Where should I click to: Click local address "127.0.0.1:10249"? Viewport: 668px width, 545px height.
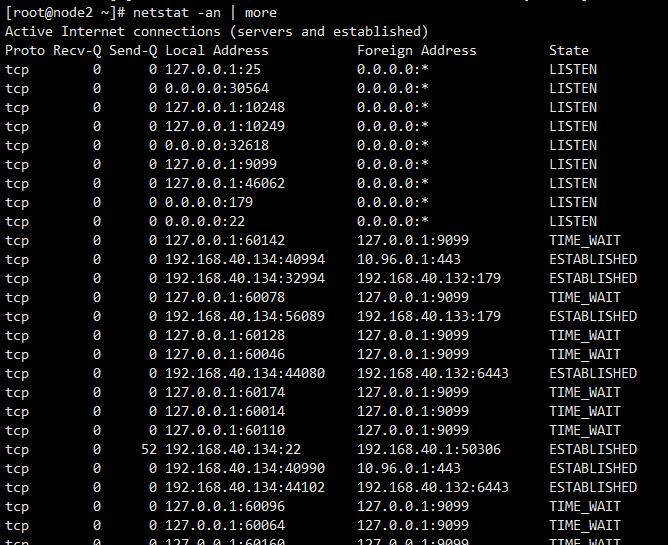[x=225, y=127]
